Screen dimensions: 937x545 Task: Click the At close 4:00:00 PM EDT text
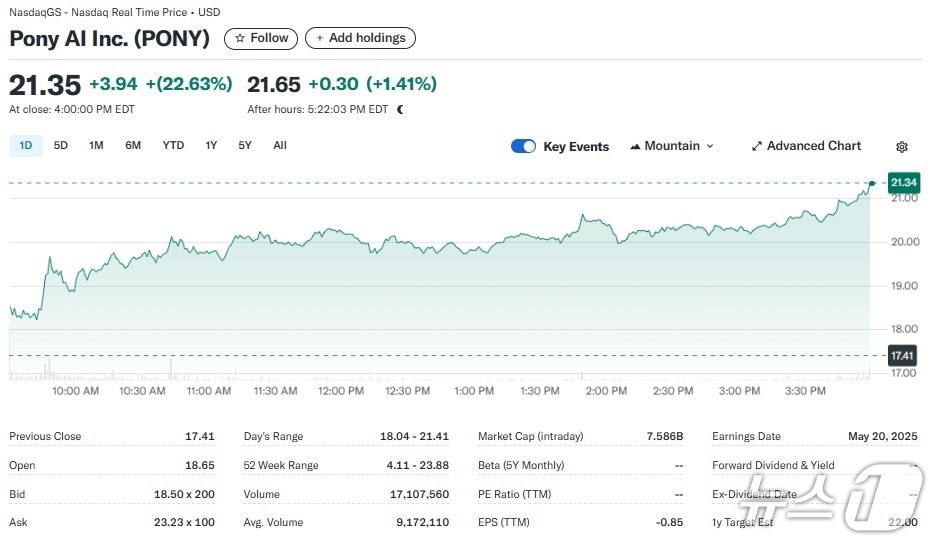72,110
